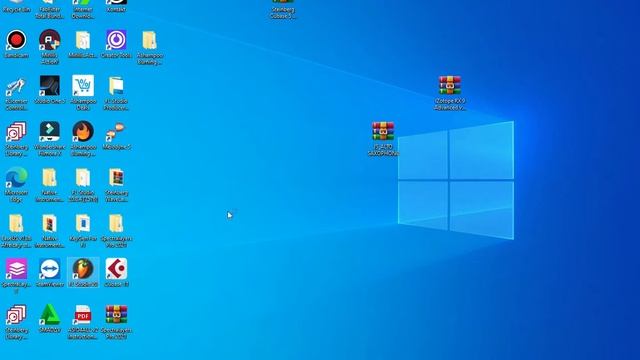The width and height of the screenshot is (640, 360).
Task: Open the Ashampoo Deals shopping cart icon
Action: (x=83, y=85)
